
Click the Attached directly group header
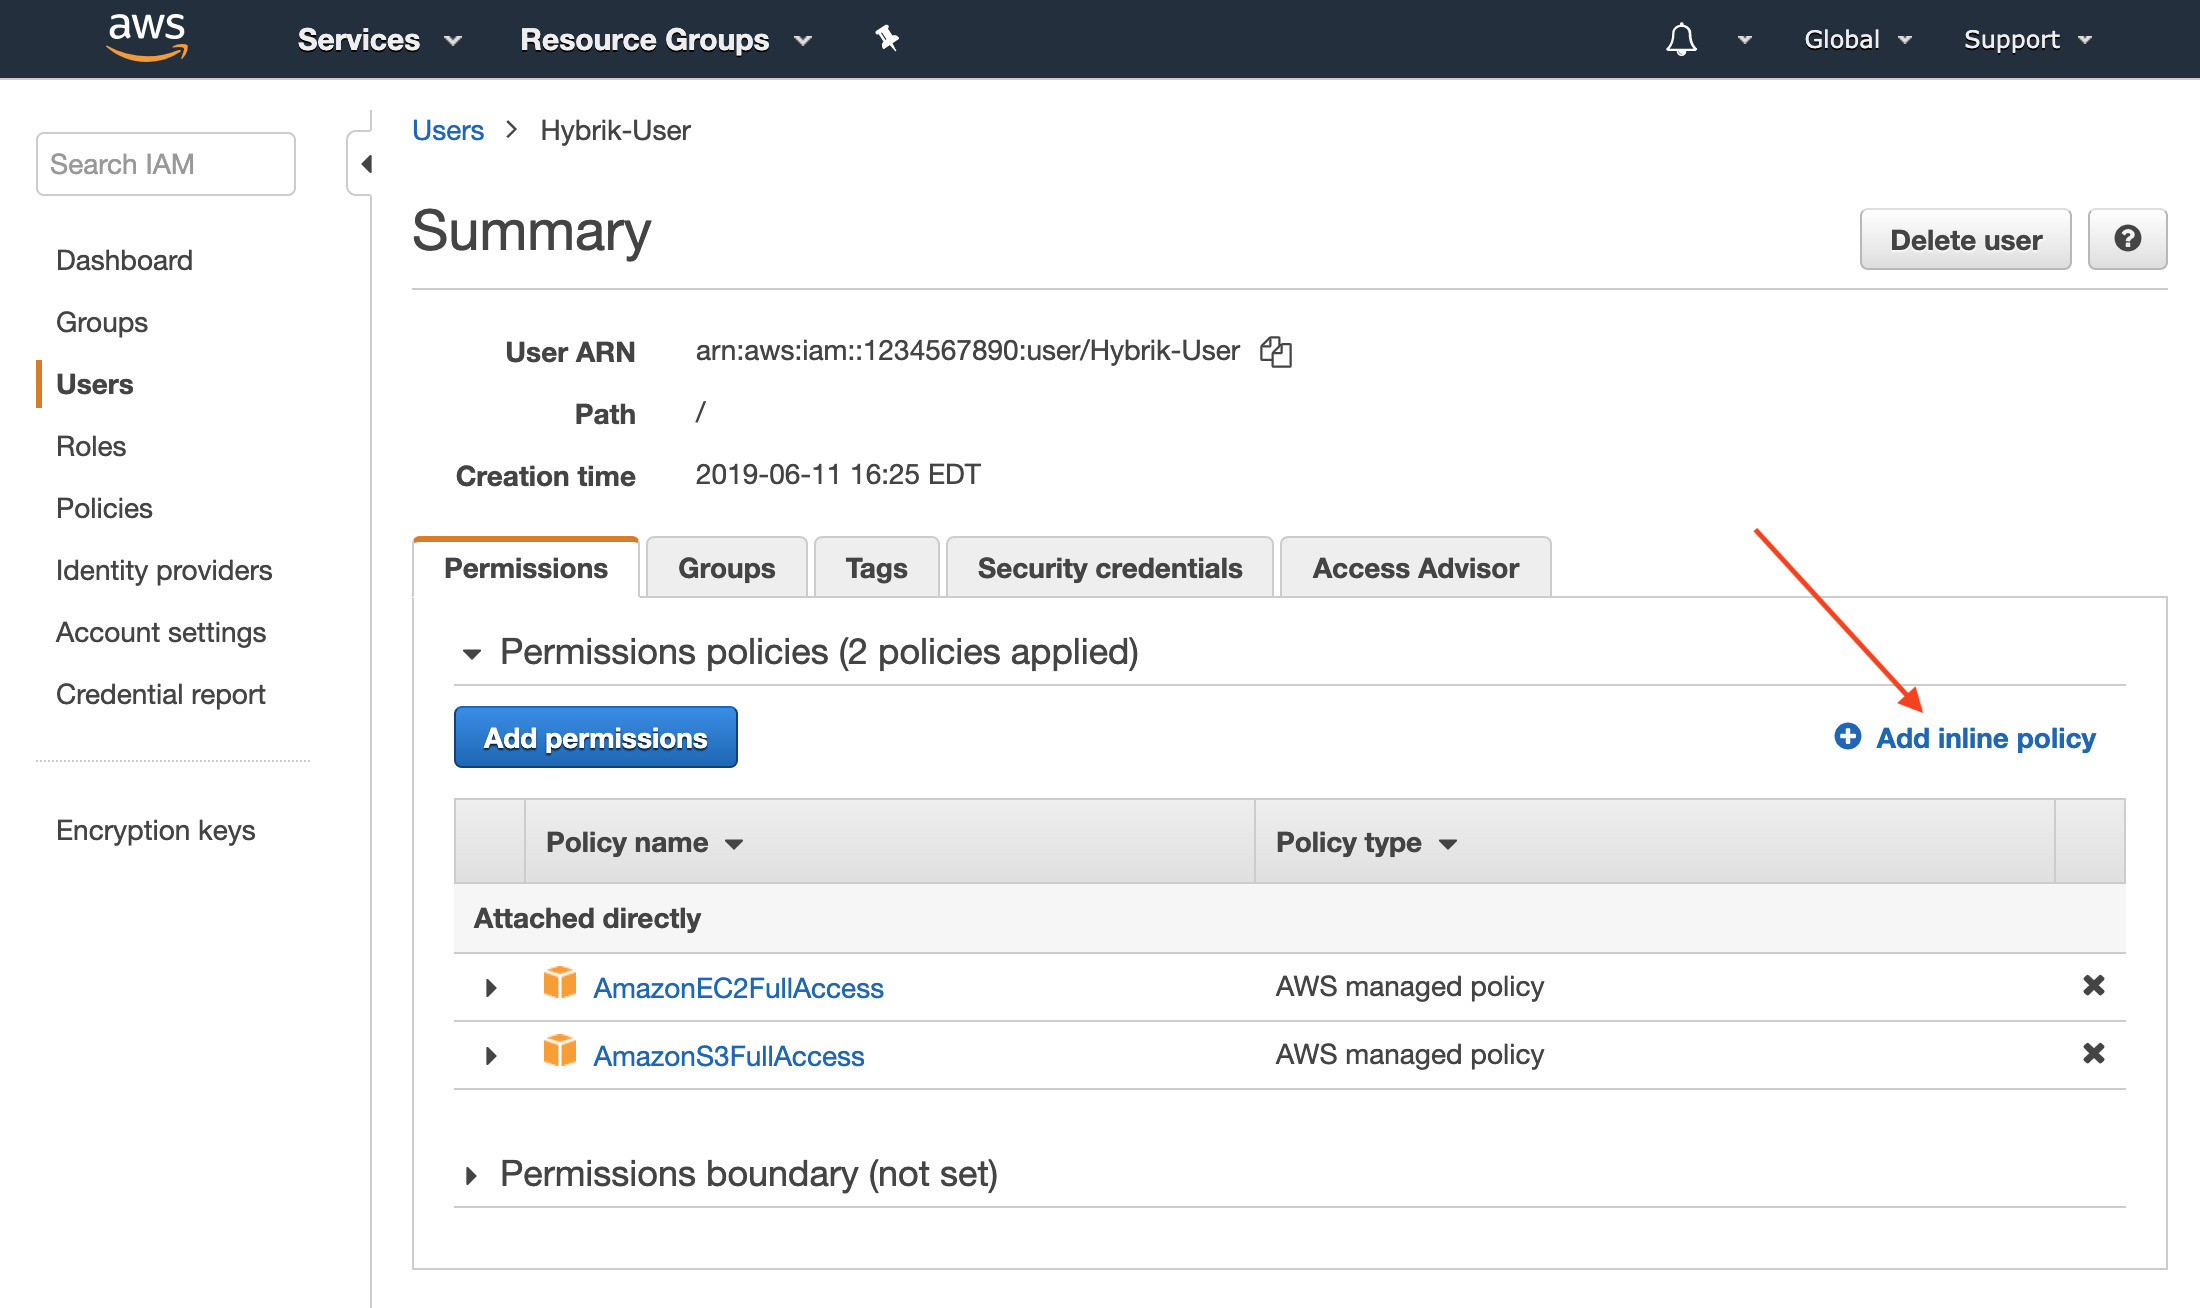587,918
